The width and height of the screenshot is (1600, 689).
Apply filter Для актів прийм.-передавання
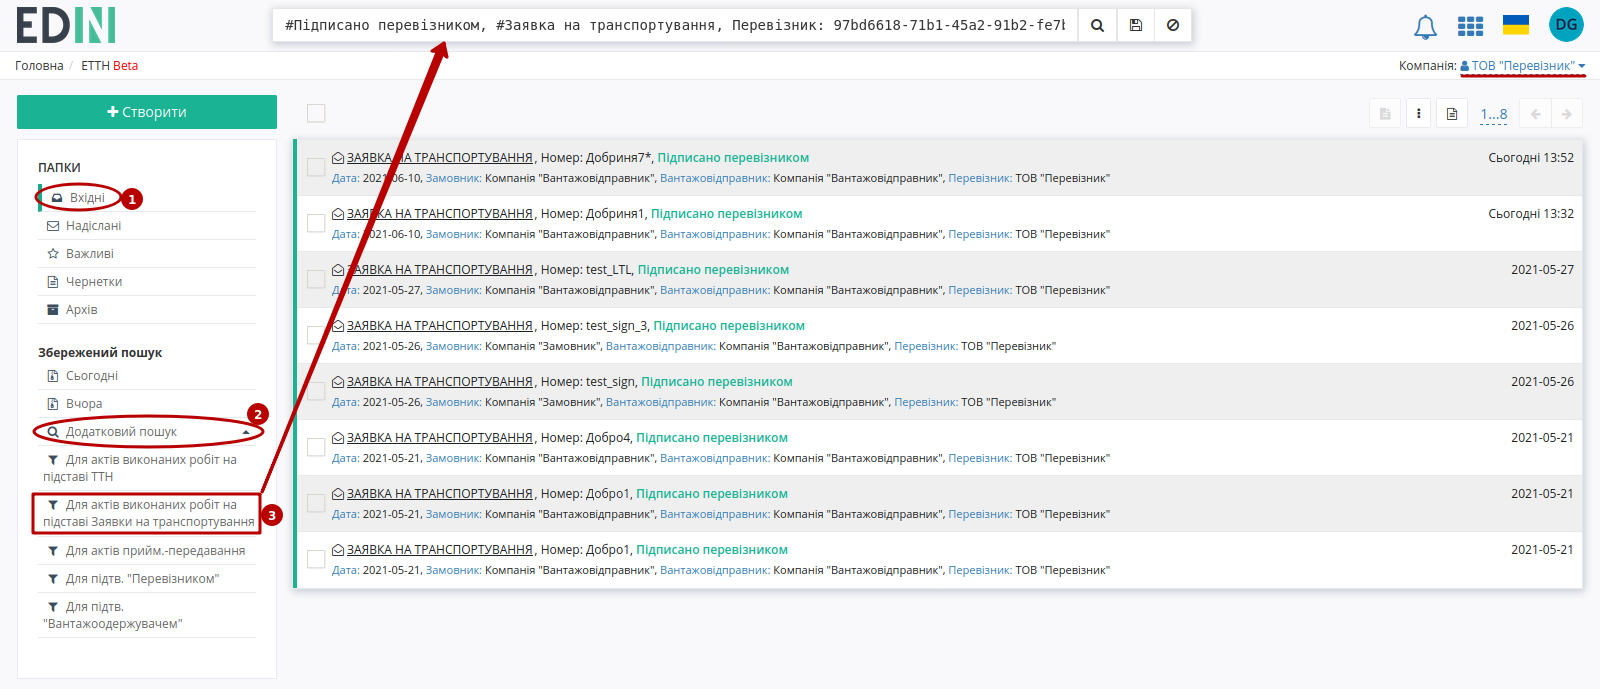pyautogui.click(x=147, y=551)
